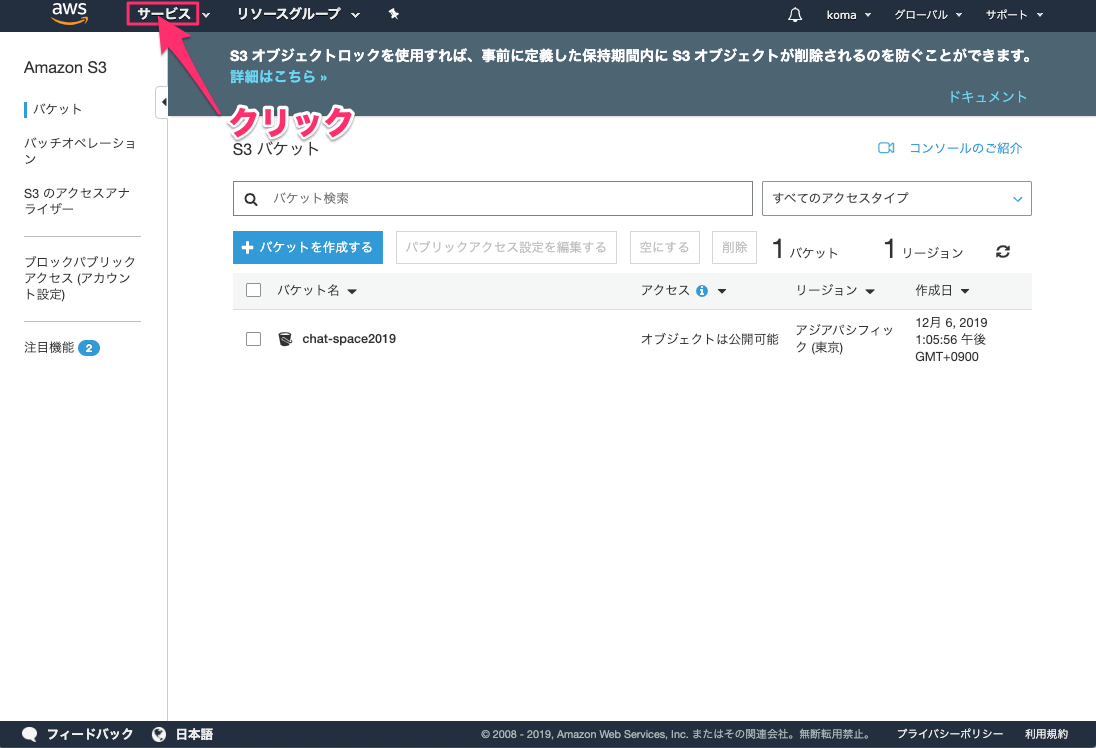Open the リソースグループ menu

click(297, 14)
